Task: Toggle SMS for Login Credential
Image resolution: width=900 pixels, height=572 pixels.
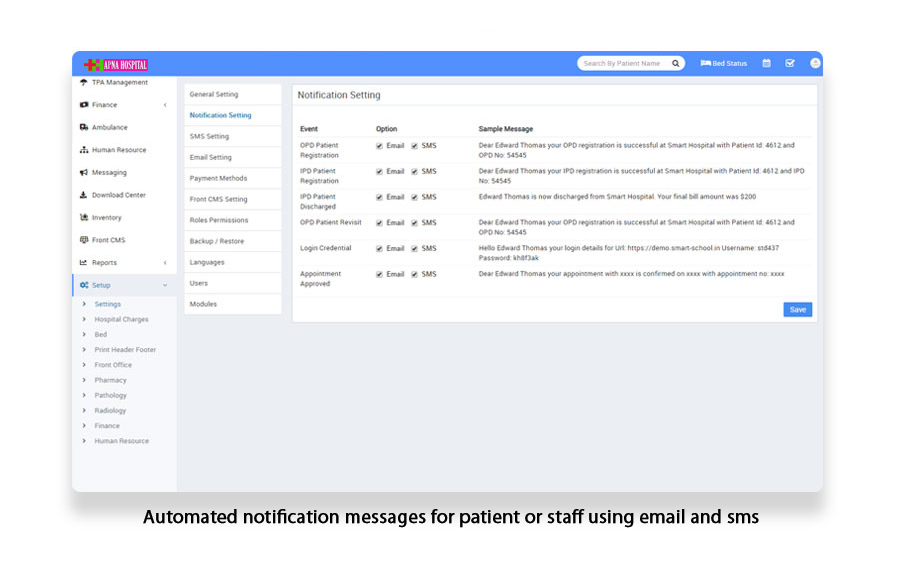Action: pyautogui.click(x=414, y=249)
